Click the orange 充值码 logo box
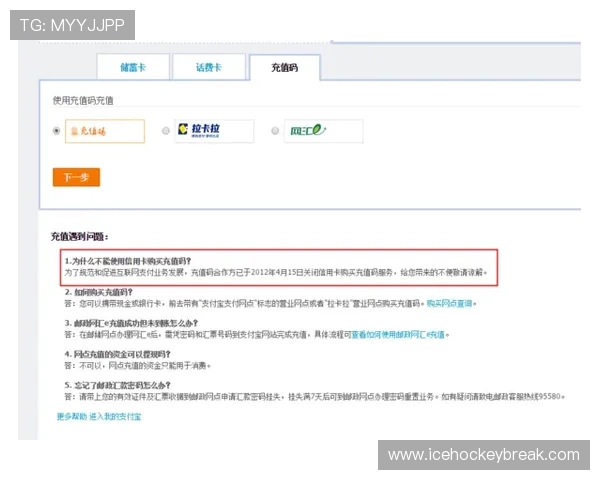Image resolution: width=600 pixels, height=480 pixels. tap(105, 131)
